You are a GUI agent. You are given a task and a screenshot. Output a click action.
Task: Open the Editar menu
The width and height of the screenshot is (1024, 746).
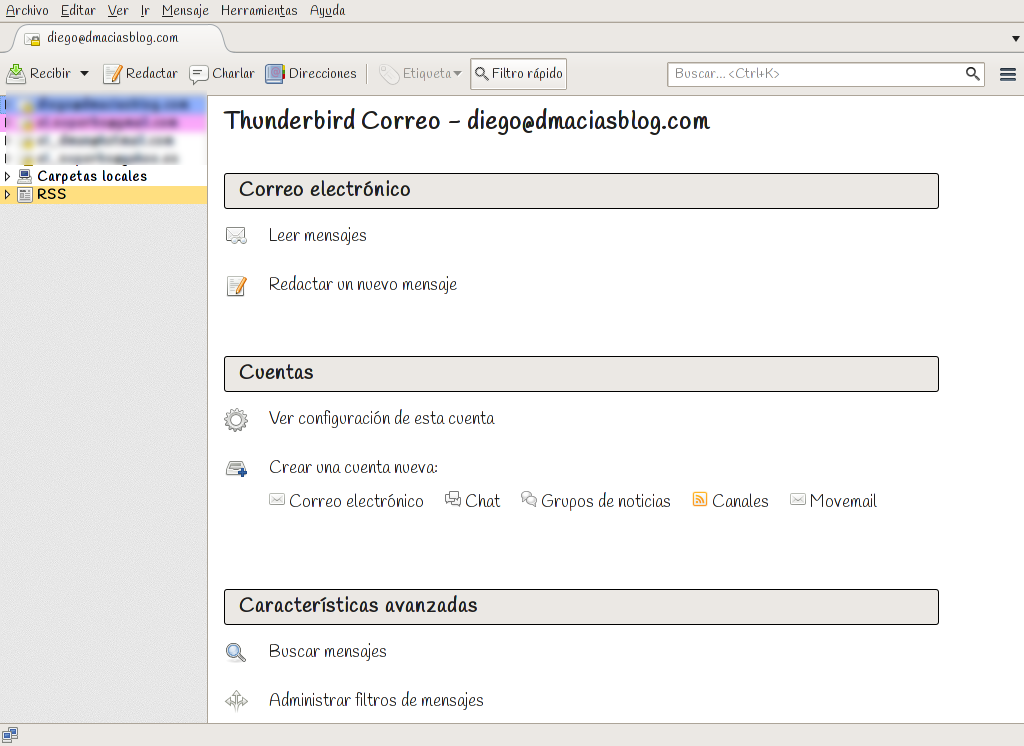tap(78, 10)
